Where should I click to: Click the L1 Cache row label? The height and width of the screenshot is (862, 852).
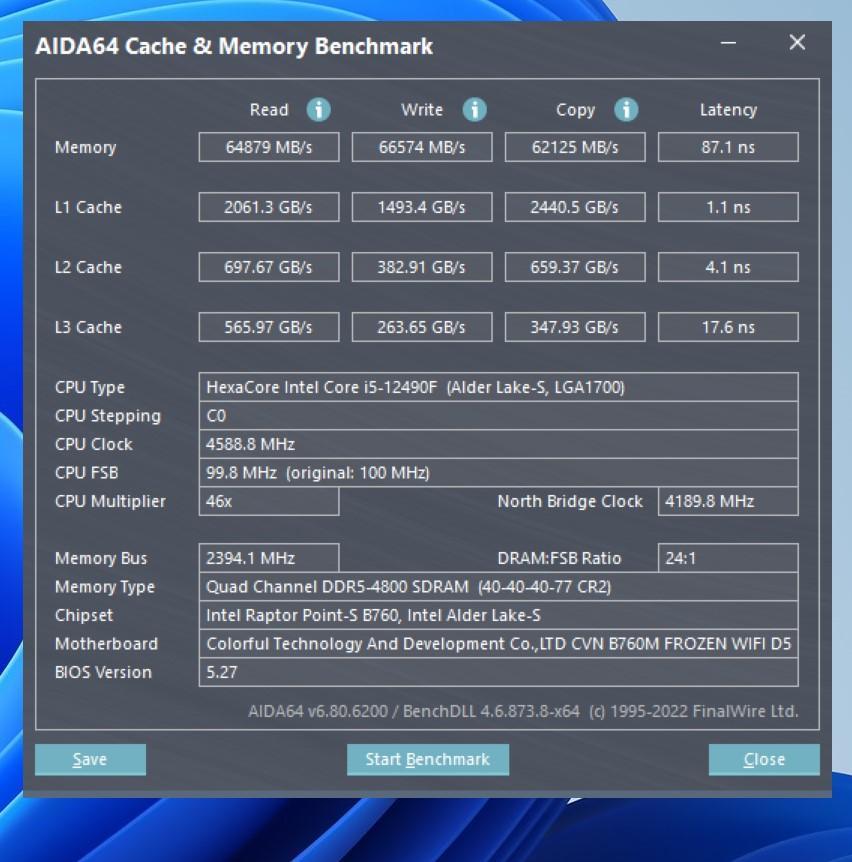tap(88, 207)
